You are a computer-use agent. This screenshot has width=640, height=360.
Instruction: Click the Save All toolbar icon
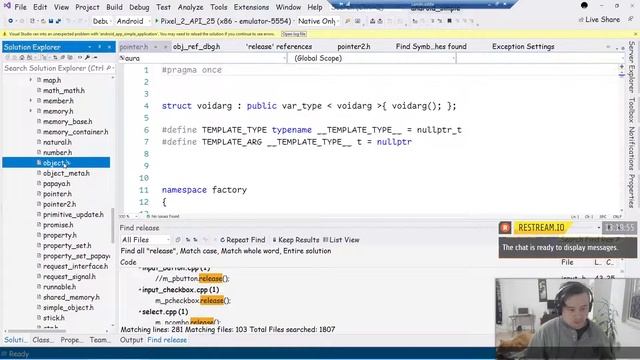(58, 21)
